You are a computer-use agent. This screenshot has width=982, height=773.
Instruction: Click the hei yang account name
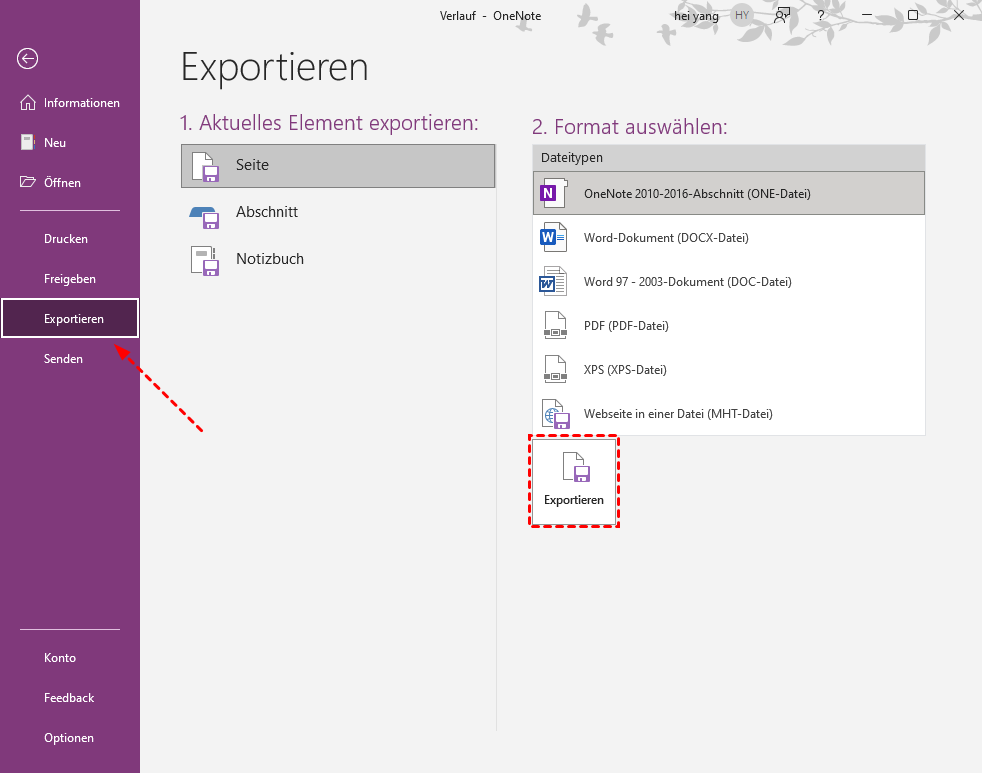pos(696,16)
